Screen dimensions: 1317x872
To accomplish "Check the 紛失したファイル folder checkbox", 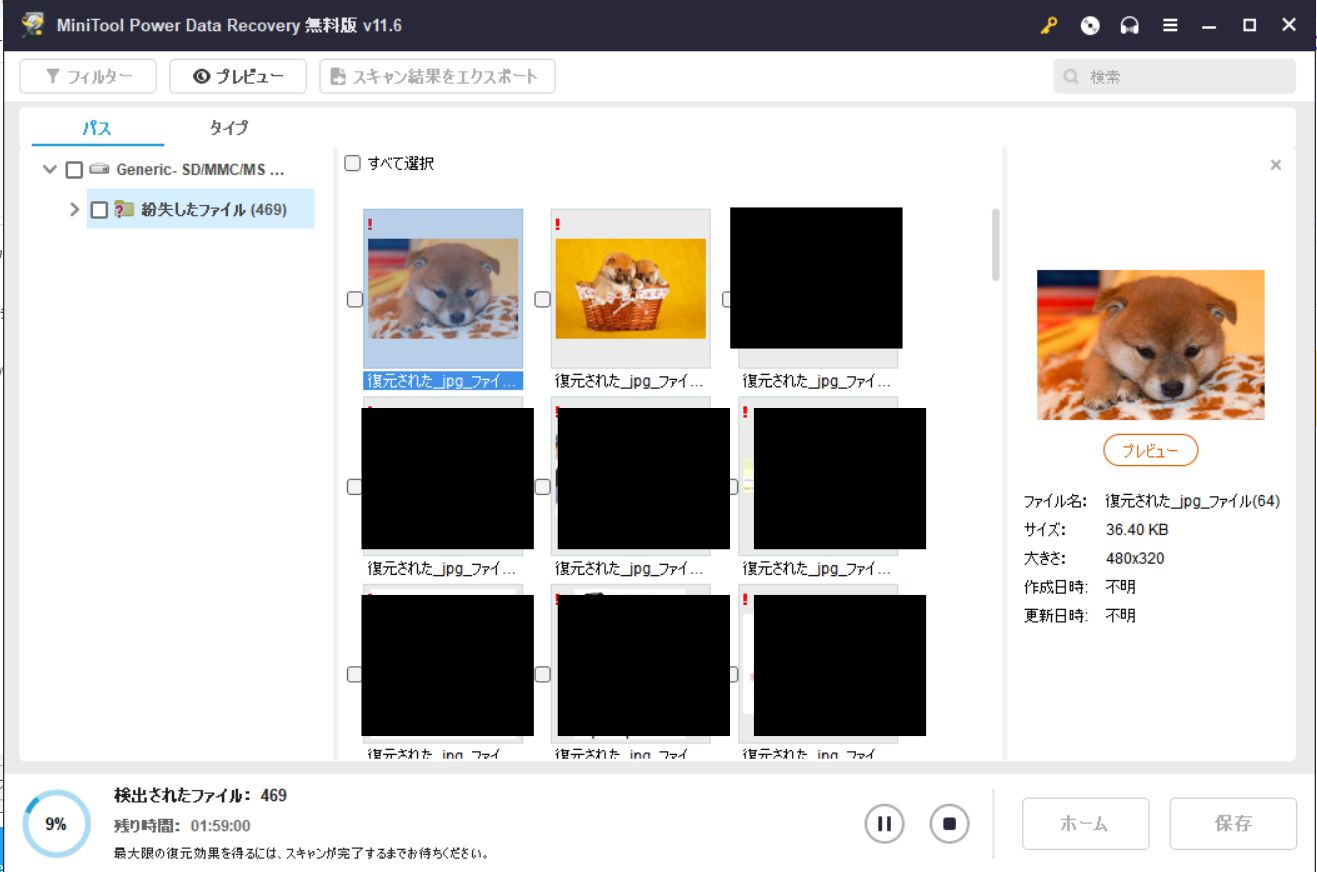I will click(99, 209).
